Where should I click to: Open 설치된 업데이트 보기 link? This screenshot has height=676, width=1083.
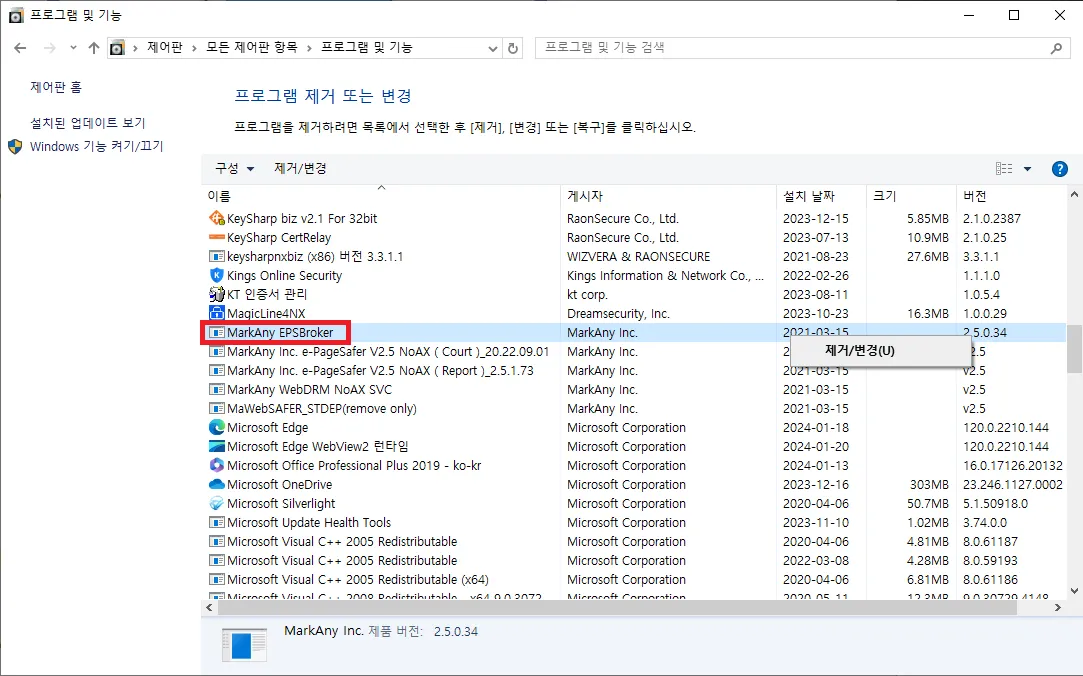tap(88, 123)
